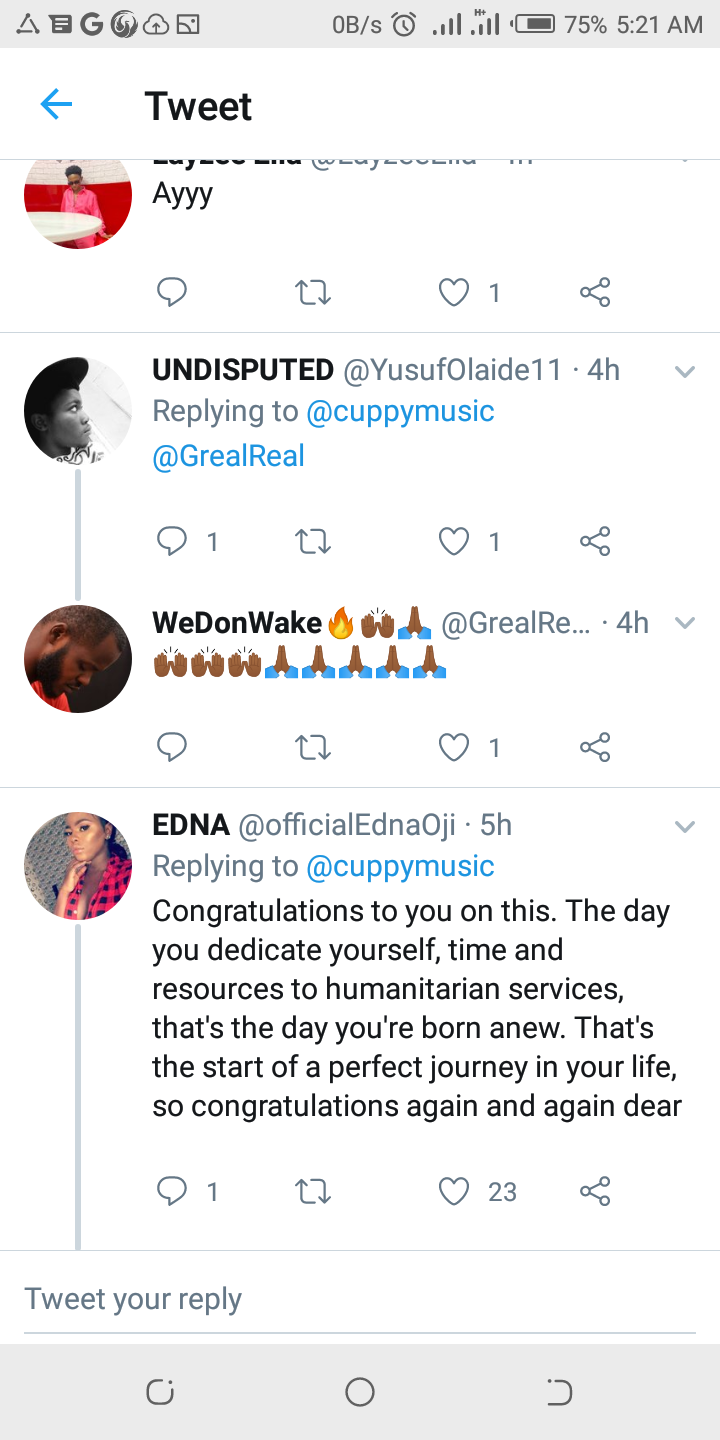720x1440 pixels.
Task: Open dropdown menu on WeDonWake's tweet
Action: pyautogui.click(x=685, y=623)
